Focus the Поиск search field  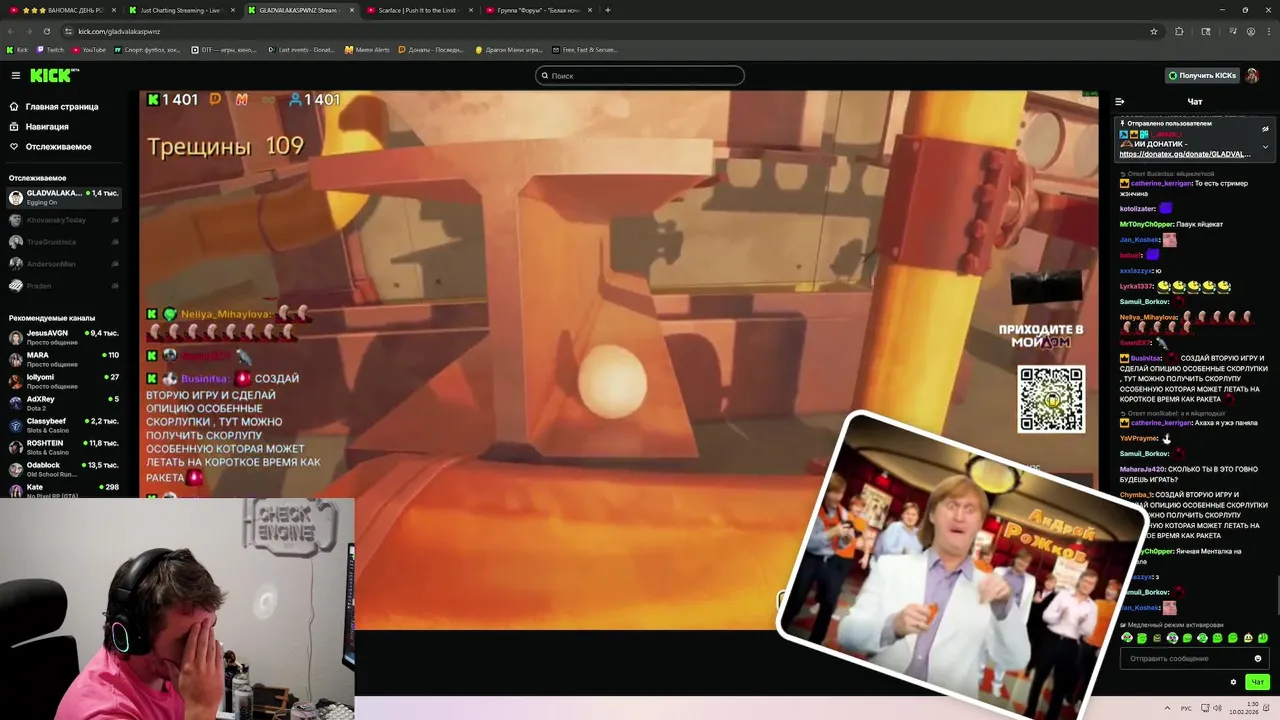640,75
